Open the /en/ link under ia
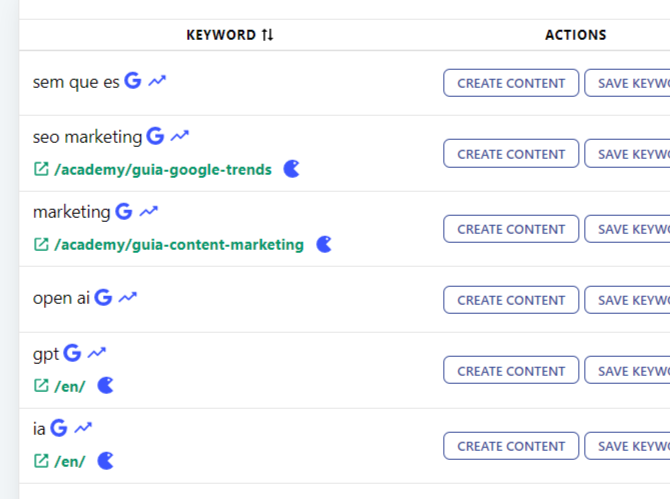 [x=70, y=461]
